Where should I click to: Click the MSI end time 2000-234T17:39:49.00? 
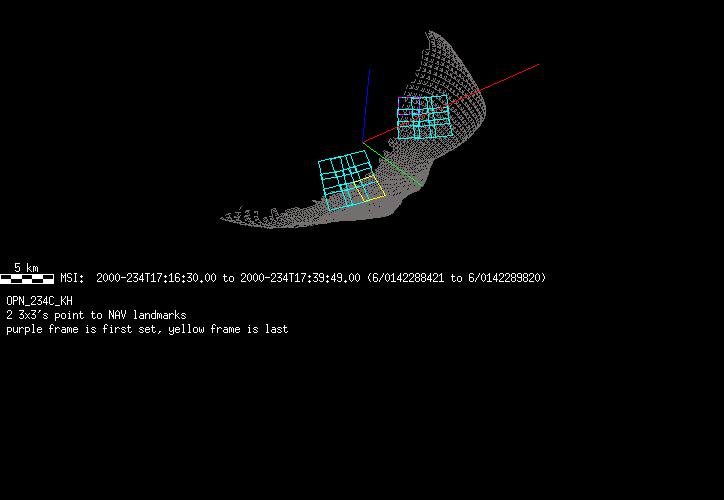tap(300, 278)
